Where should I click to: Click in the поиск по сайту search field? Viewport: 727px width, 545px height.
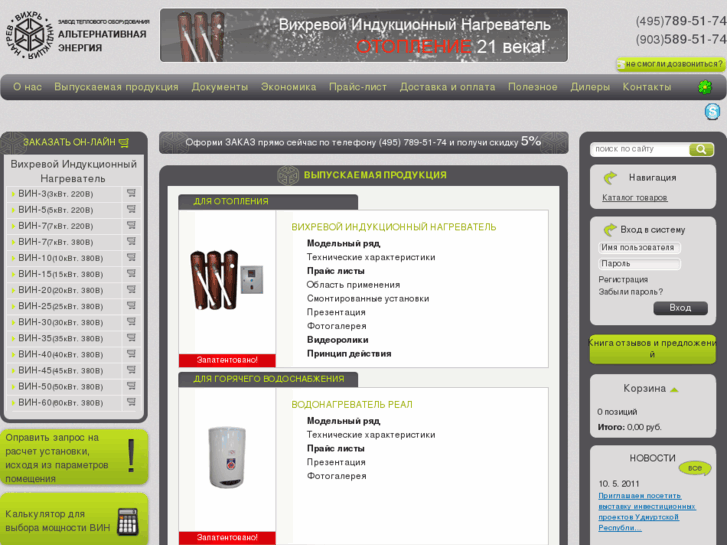click(639, 149)
